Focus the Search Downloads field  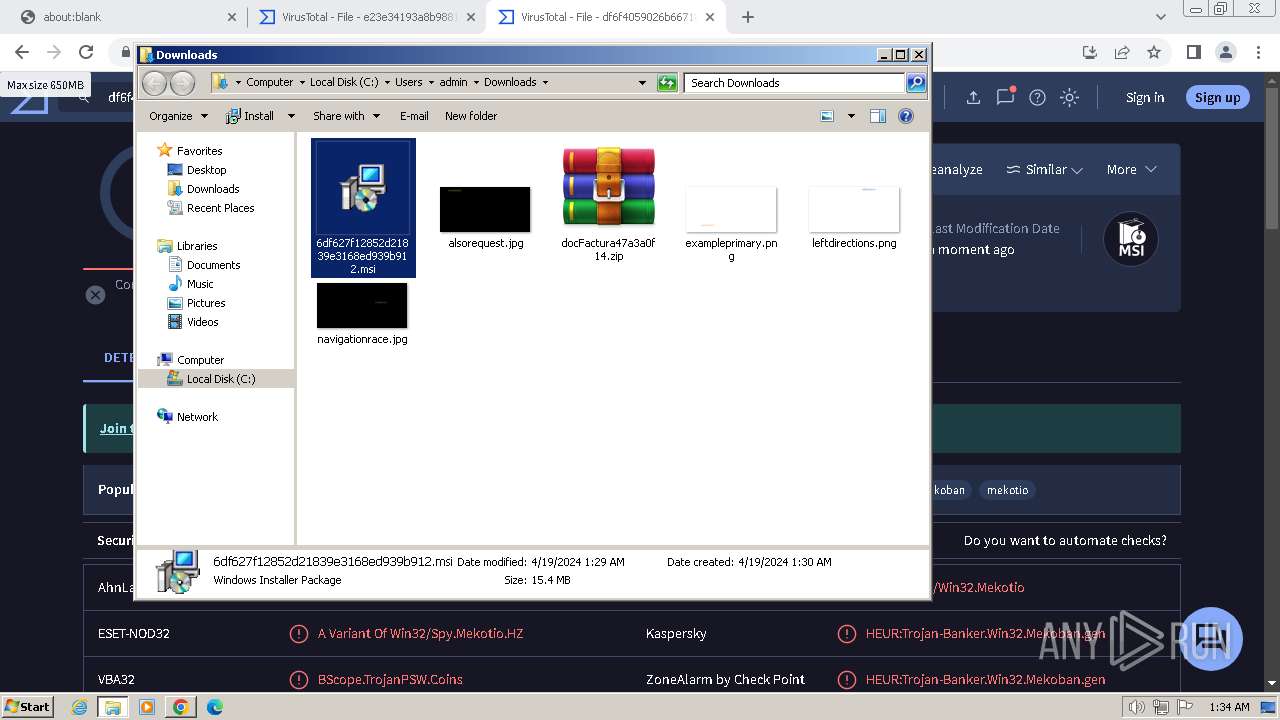(795, 83)
